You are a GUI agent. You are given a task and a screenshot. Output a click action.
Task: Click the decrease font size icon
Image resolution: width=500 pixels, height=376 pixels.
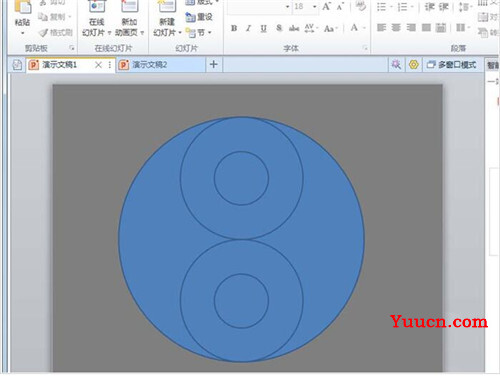tap(340, 6)
